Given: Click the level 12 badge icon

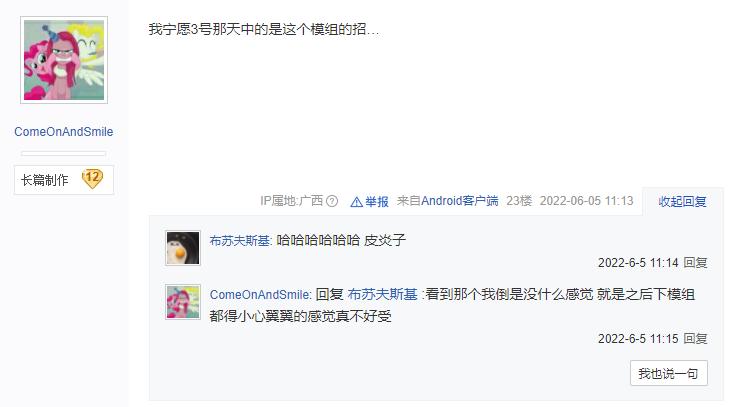Looking at the screenshot, I should coord(92,179).
